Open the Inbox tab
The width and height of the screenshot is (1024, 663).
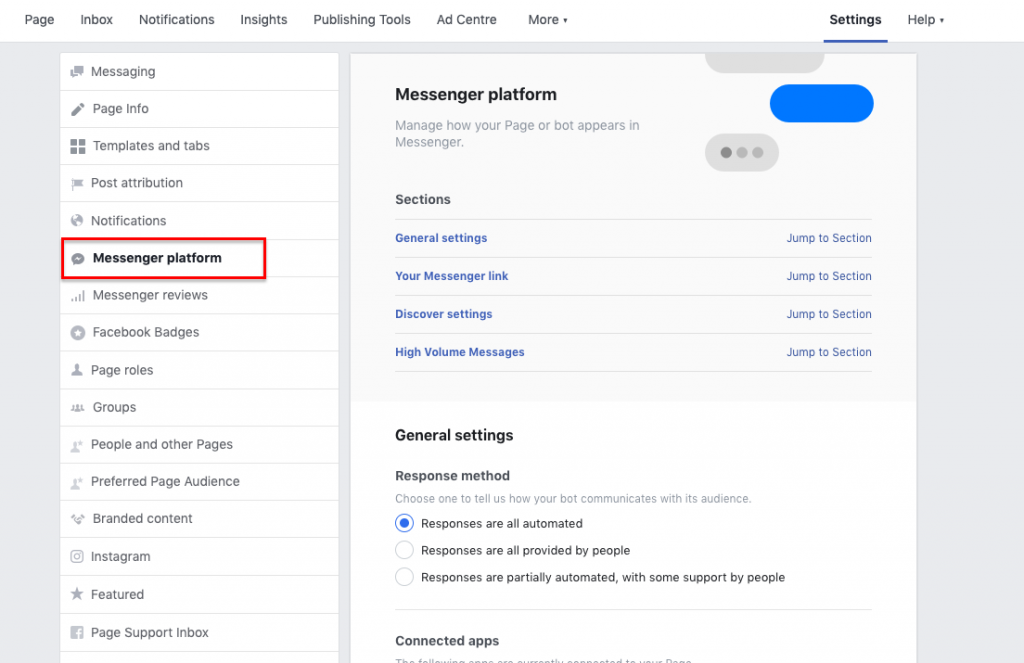pos(97,20)
